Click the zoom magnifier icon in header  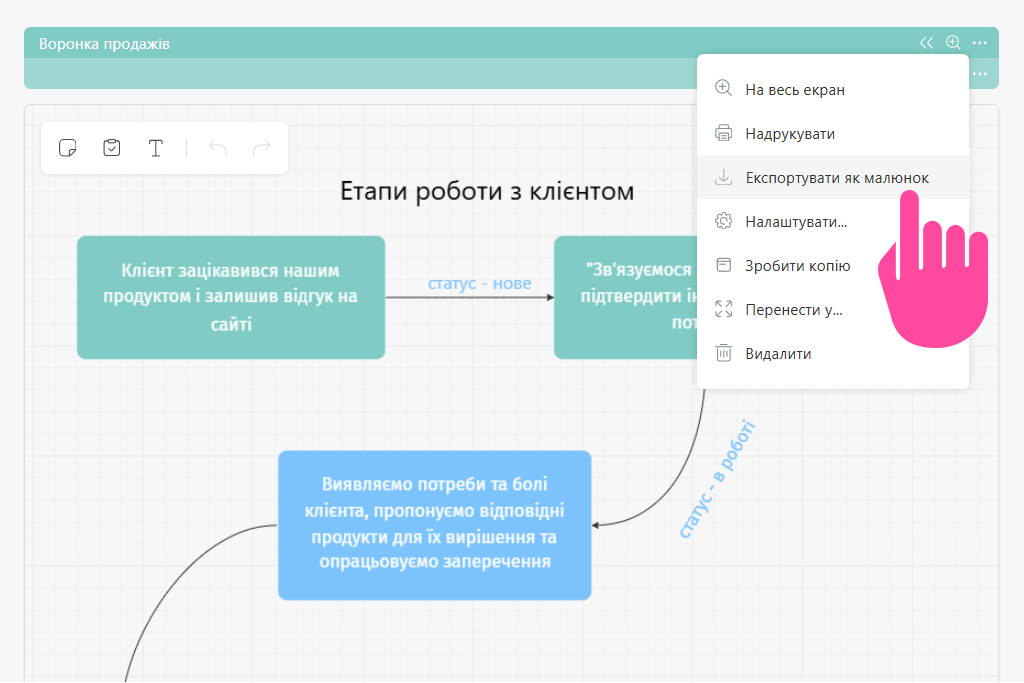(x=953, y=42)
